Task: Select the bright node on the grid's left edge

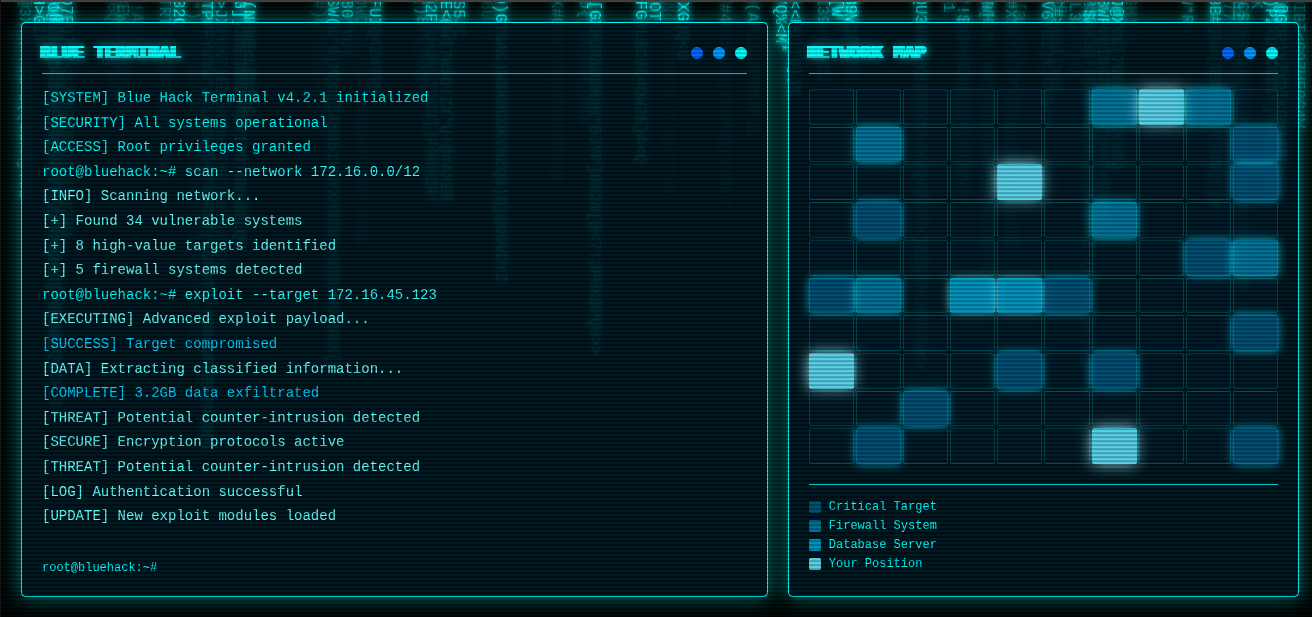Action: 832,371
